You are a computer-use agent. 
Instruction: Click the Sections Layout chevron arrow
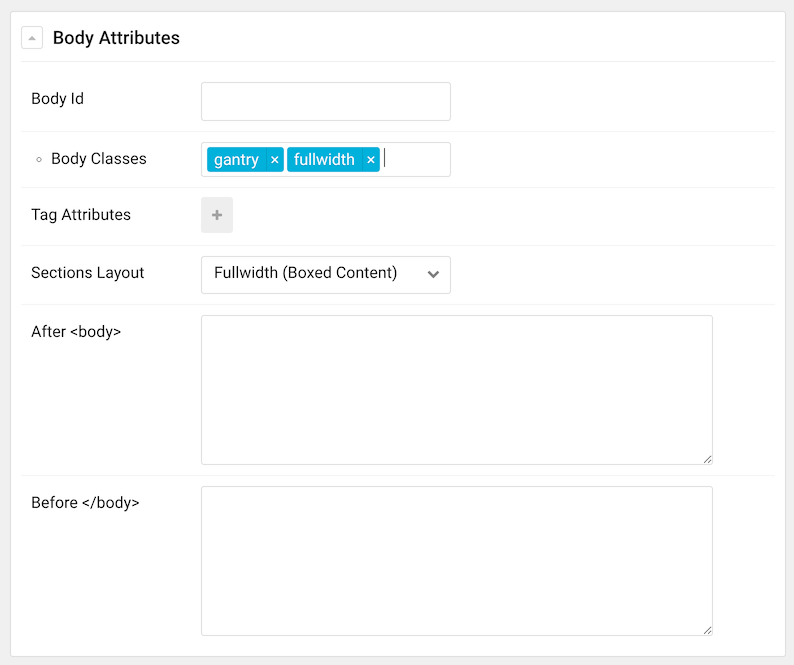pos(433,275)
